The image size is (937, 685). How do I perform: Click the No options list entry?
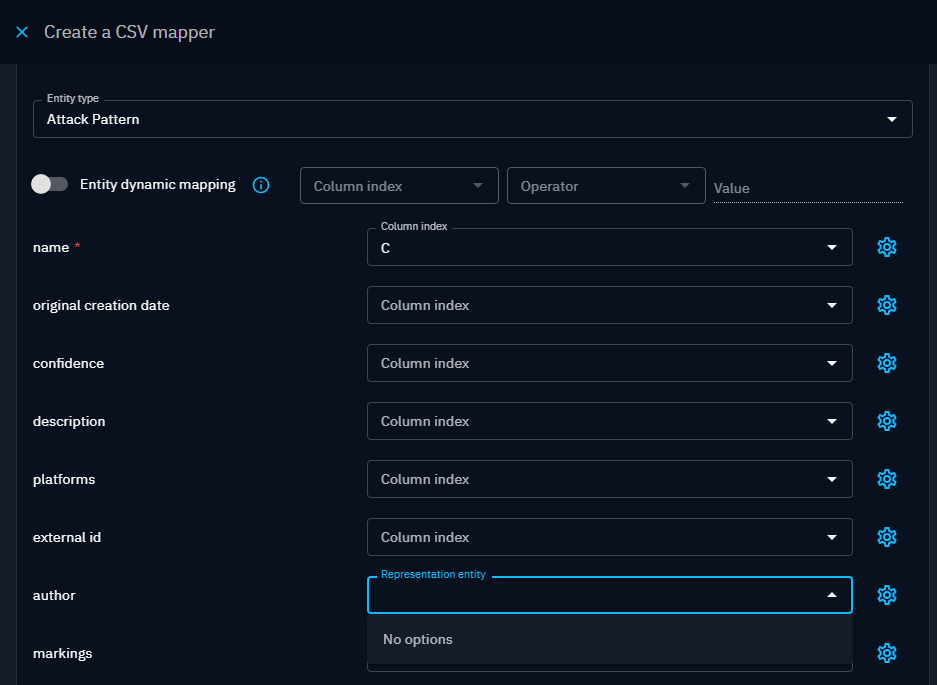(418, 640)
